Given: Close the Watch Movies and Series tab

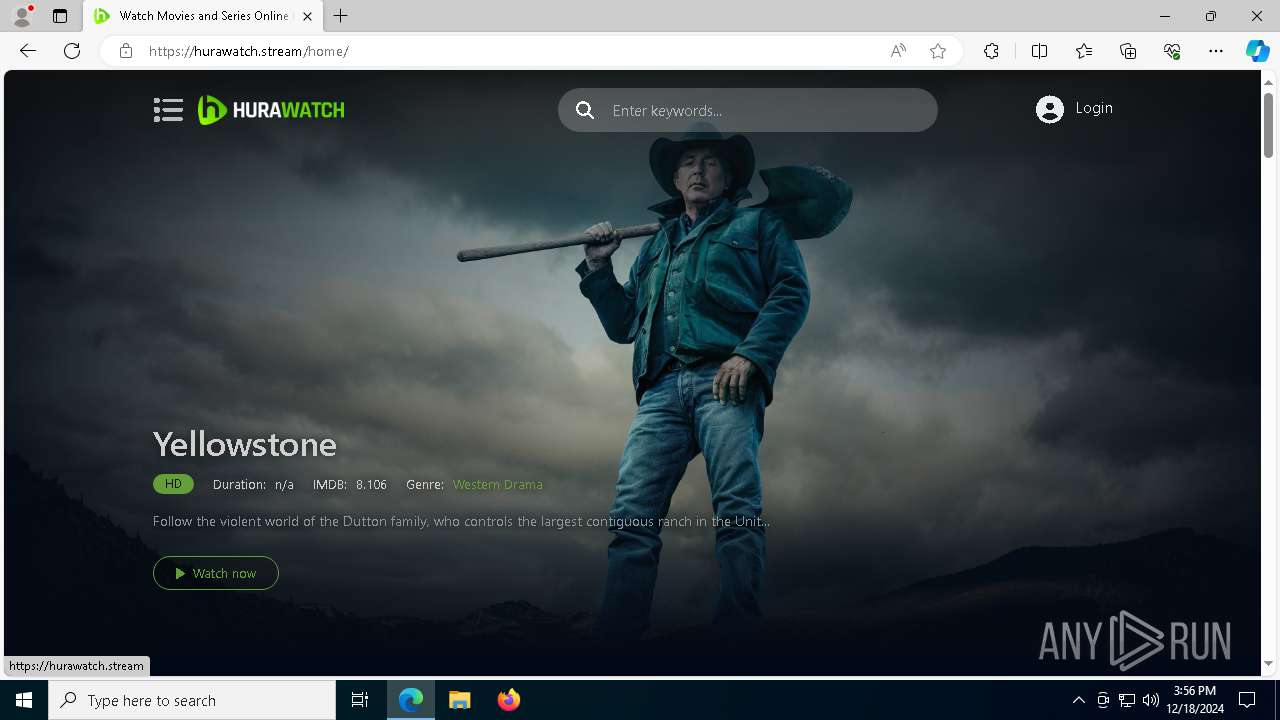Looking at the screenshot, I should click(x=307, y=16).
